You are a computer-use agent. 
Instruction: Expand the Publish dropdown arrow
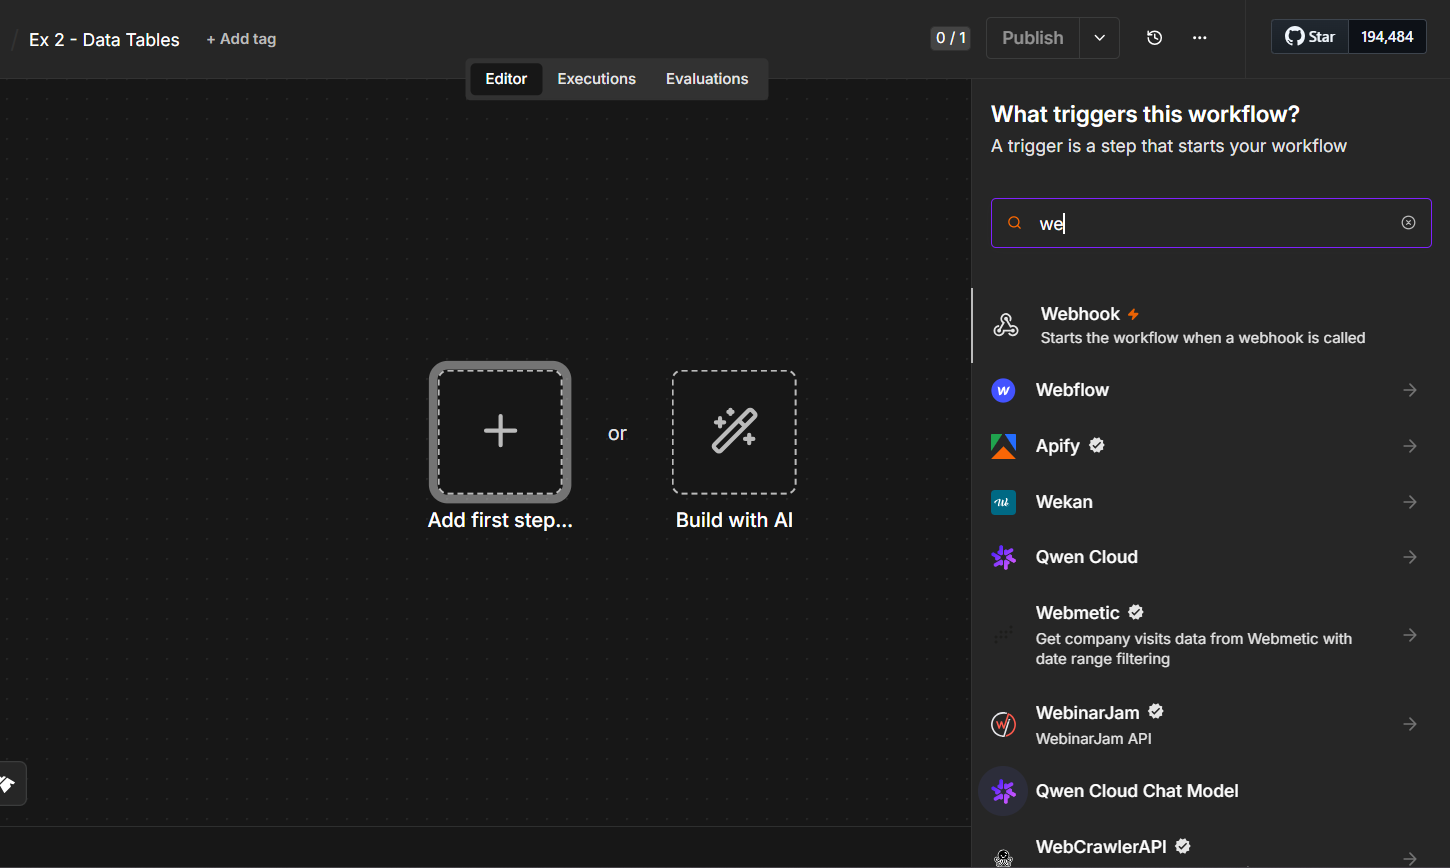tap(1099, 38)
